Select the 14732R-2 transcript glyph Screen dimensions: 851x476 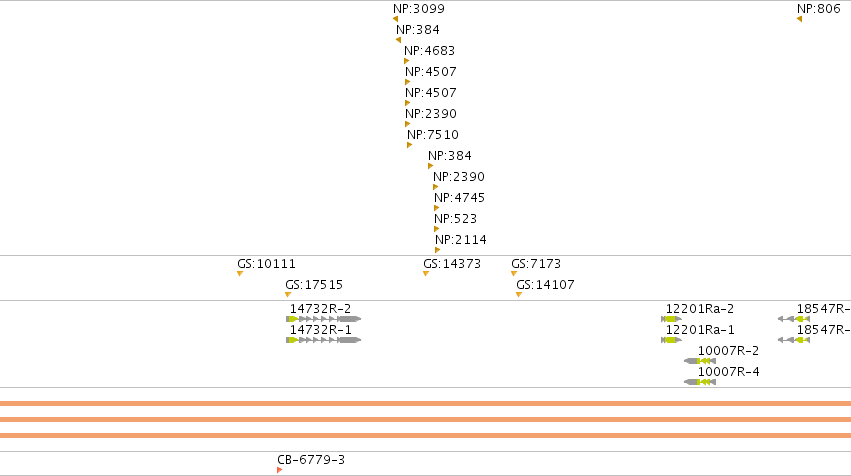323,319
